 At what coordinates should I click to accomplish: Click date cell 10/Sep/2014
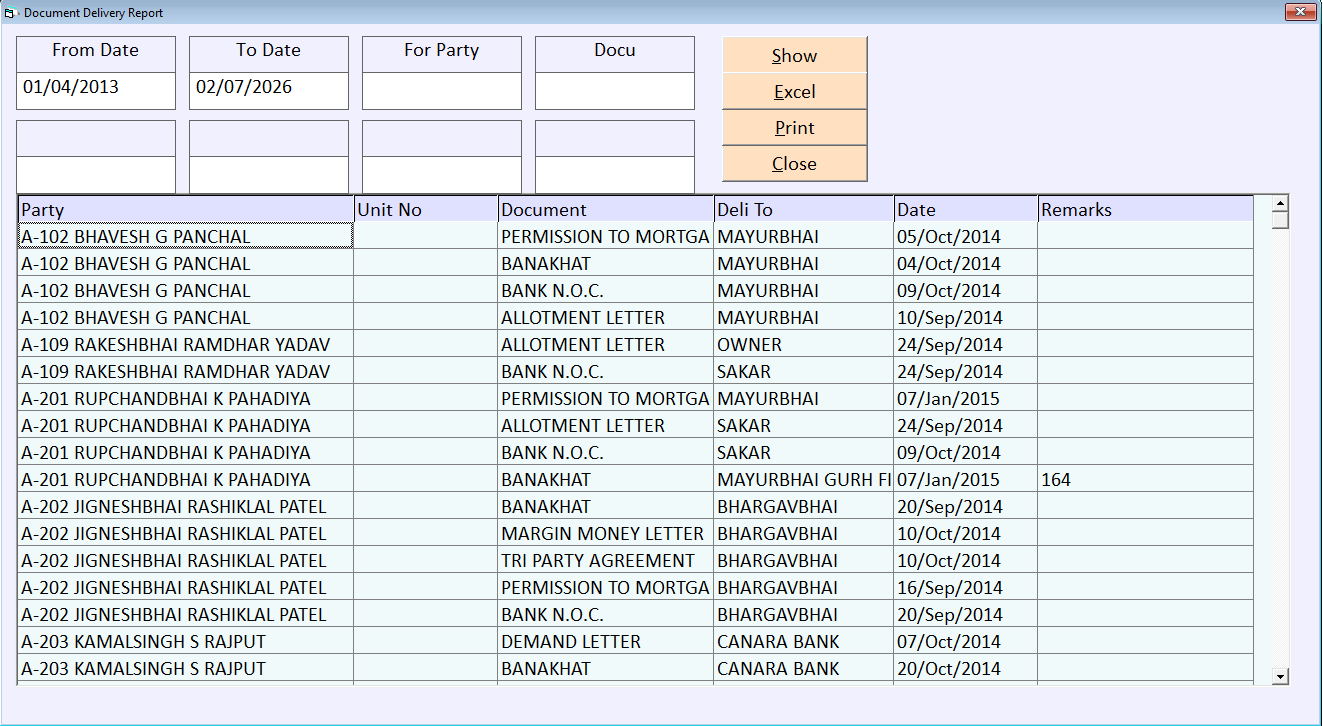[966, 318]
